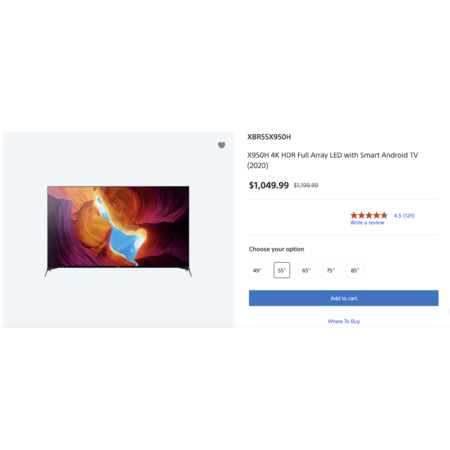This screenshot has height=450, width=450.
Task: Select the 55" screen size option
Action: tap(282, 270)
